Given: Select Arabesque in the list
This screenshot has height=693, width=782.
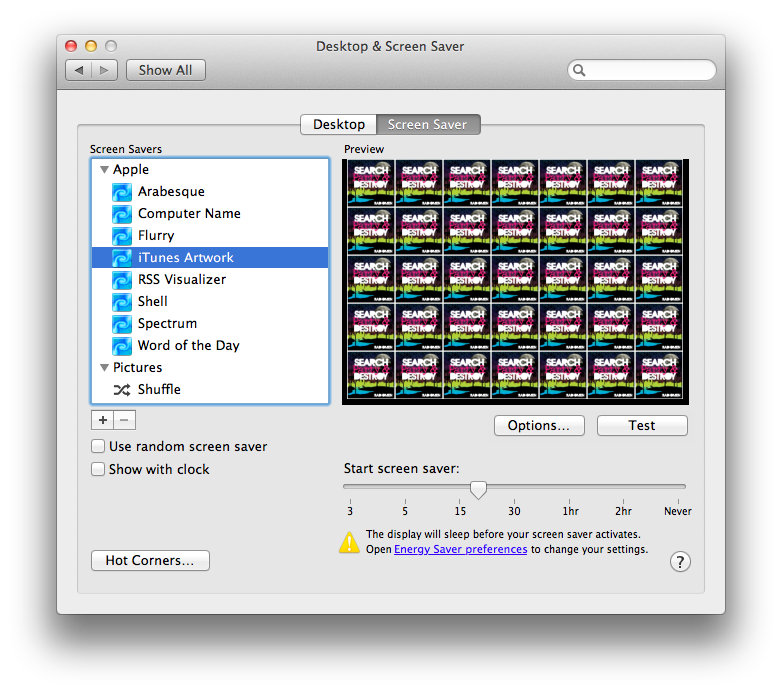Looking at the screenshot, I should pos(210,192).
